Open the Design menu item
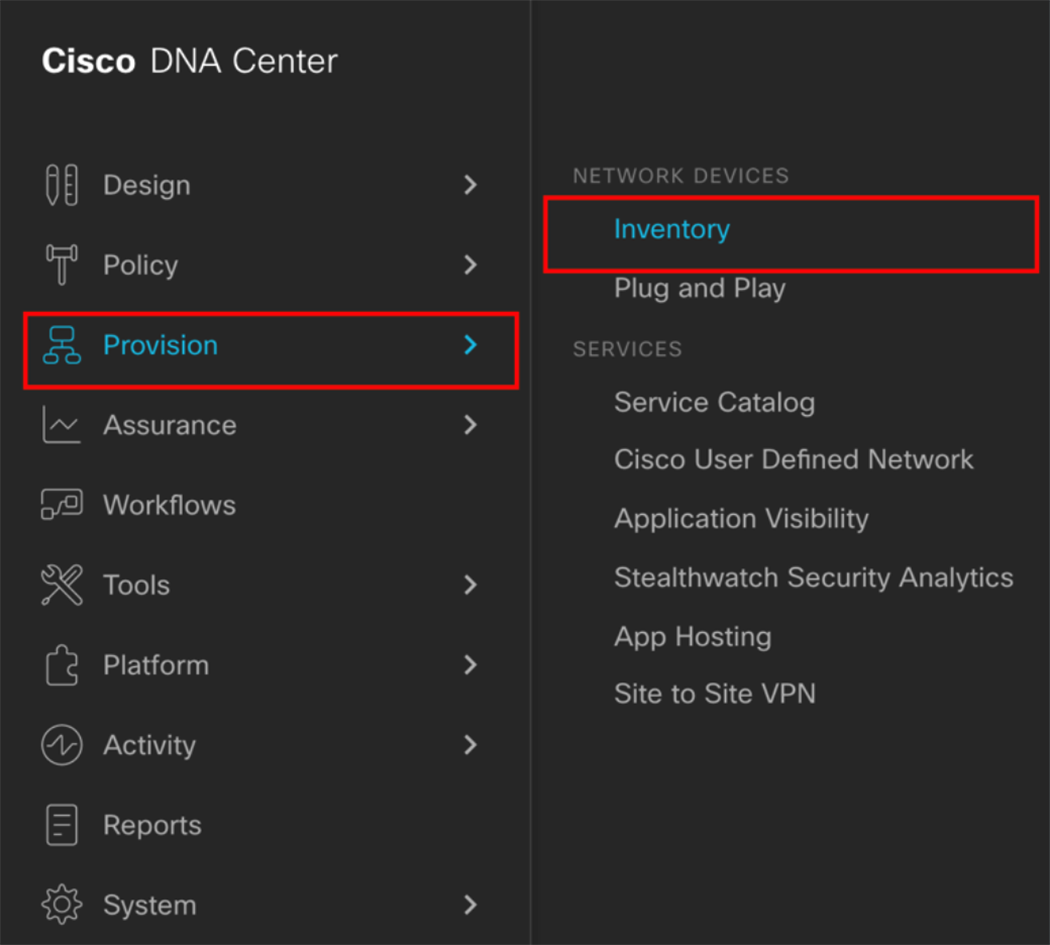The width and height of the screenshot is (1050, 945). pyautogui.click(x=147, y=186)
